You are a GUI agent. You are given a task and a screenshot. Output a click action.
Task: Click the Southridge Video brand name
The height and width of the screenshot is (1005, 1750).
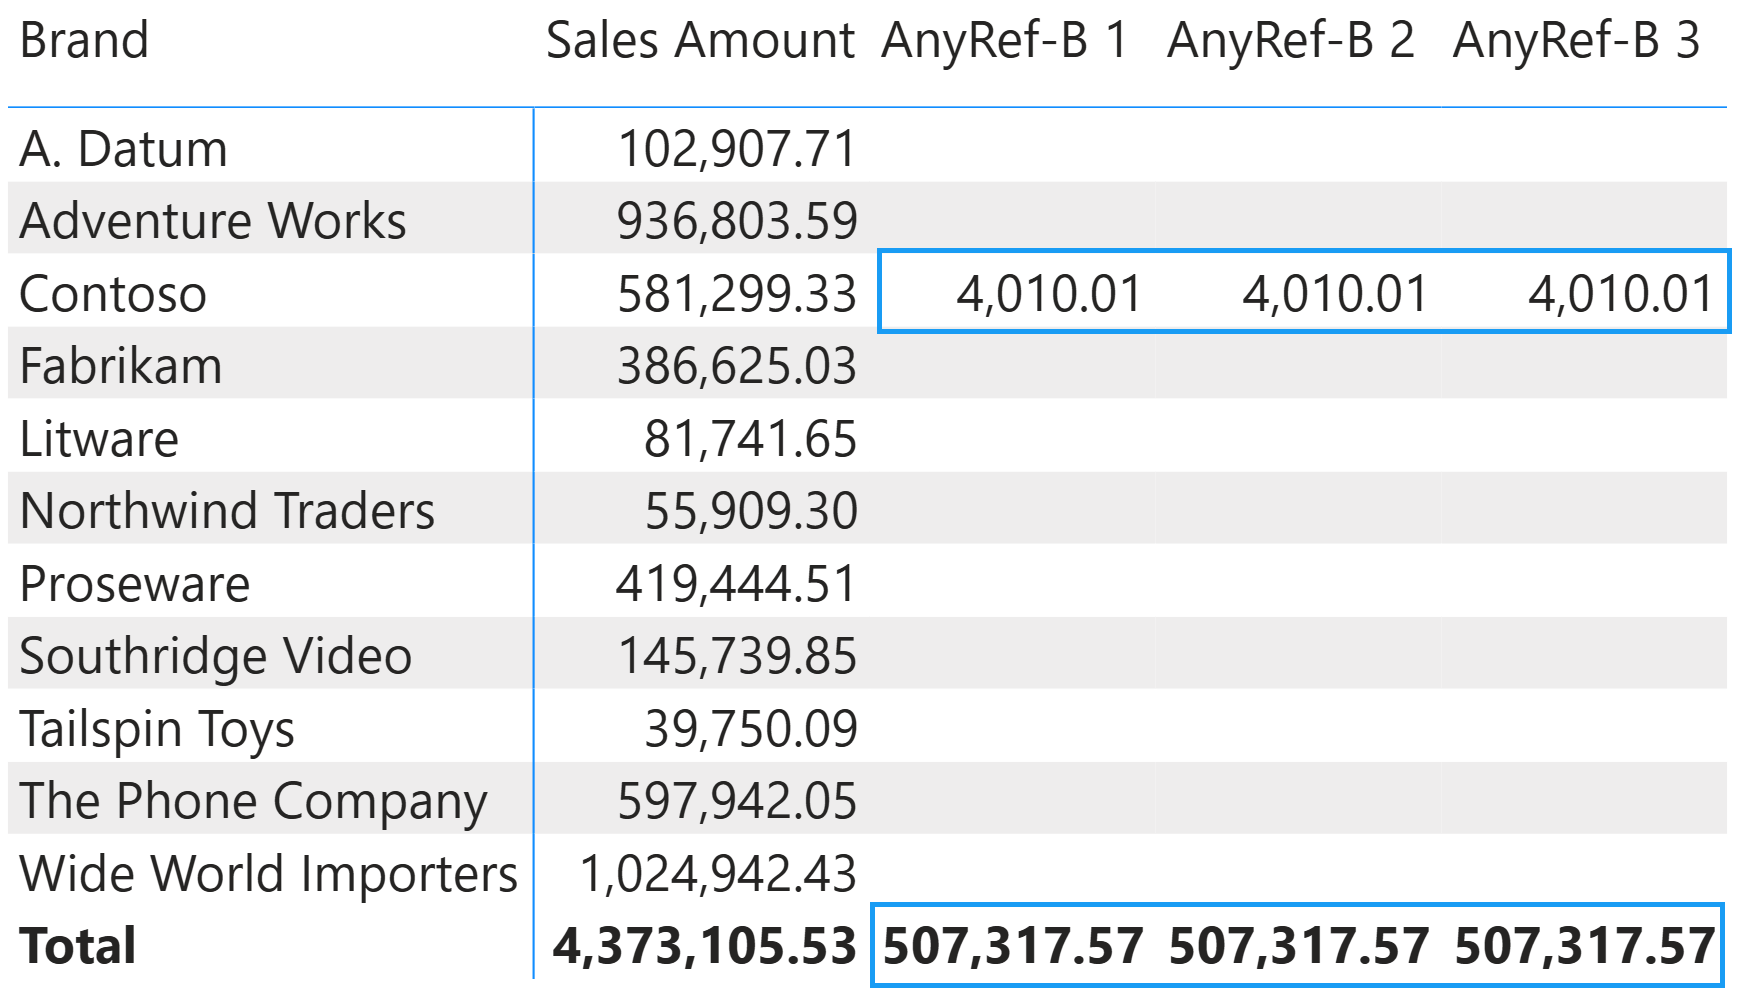pyautogui.click(x=215, y=657)
